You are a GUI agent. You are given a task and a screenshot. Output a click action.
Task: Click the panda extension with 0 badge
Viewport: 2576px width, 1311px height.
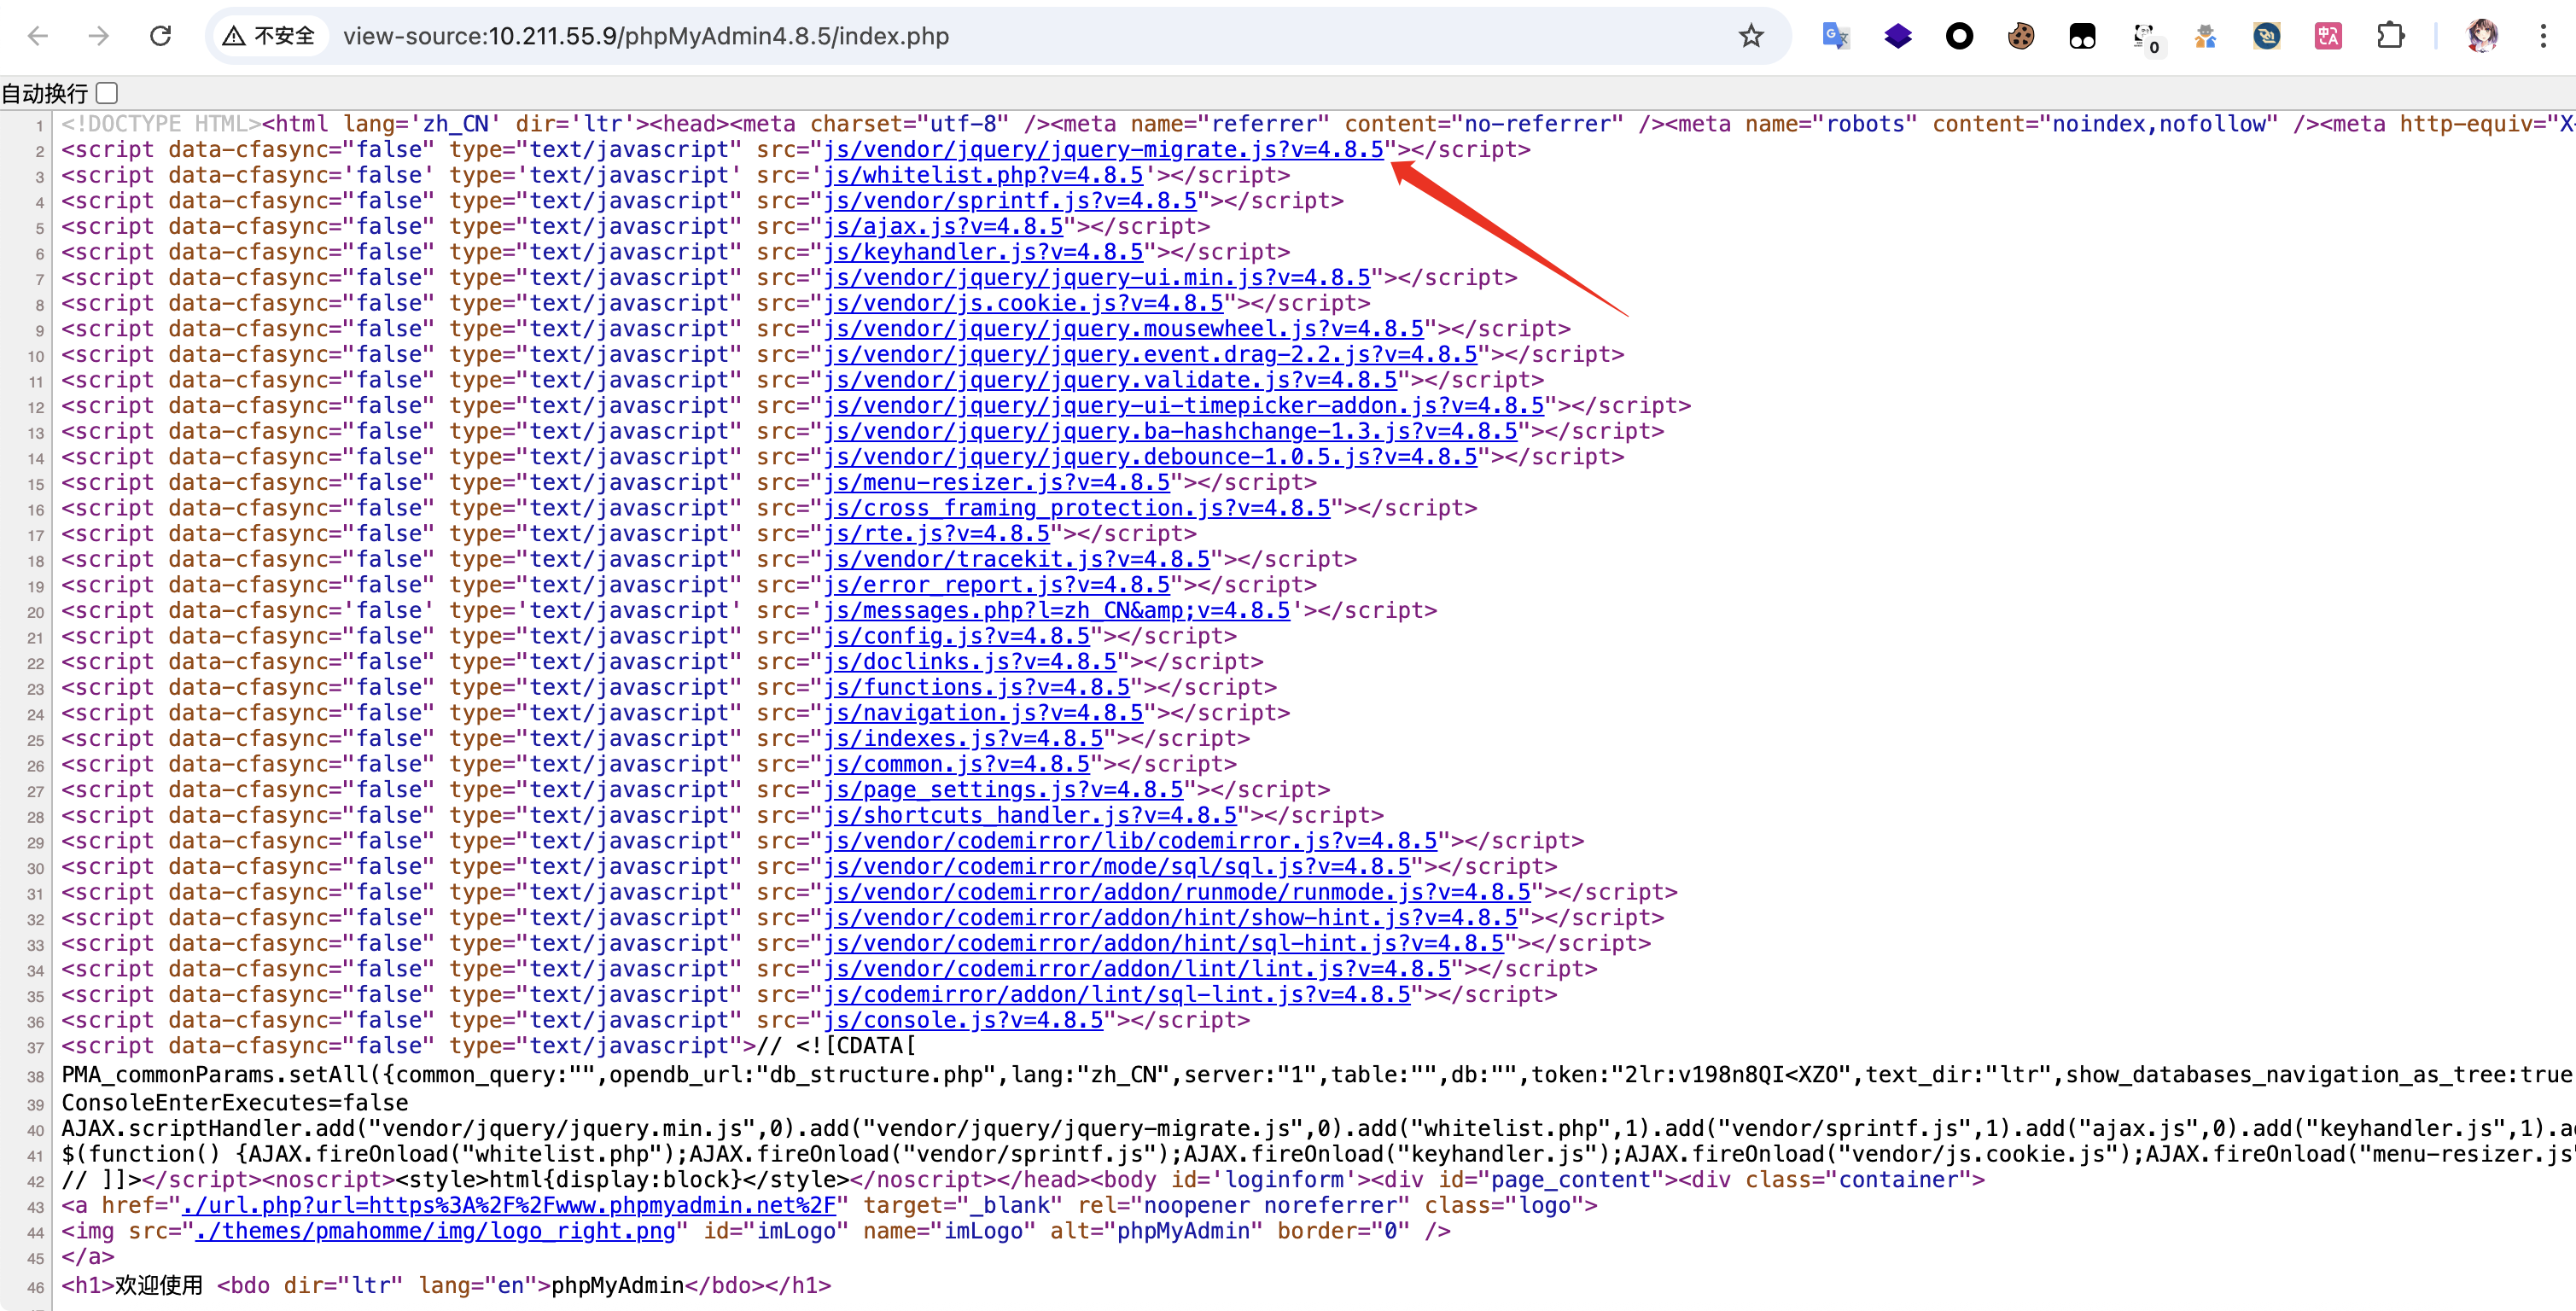point(2144,37)
